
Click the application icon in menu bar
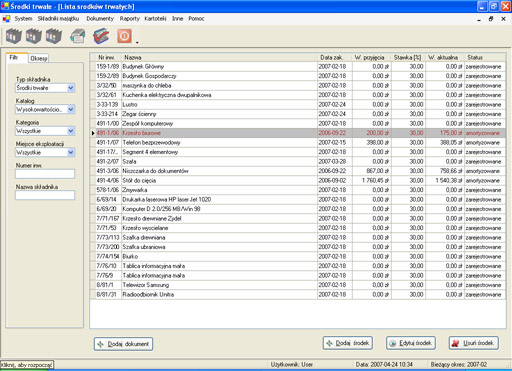[6, 19]
